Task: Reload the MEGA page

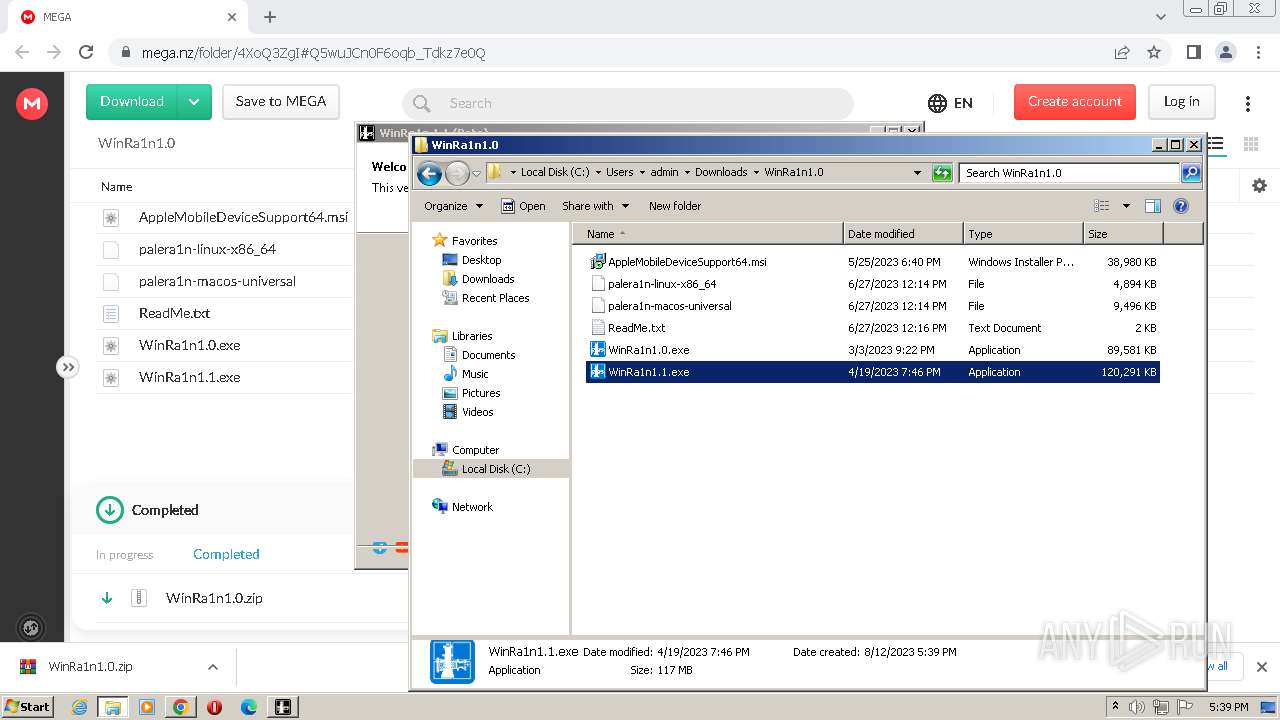Action: click(x=86, y=53)
